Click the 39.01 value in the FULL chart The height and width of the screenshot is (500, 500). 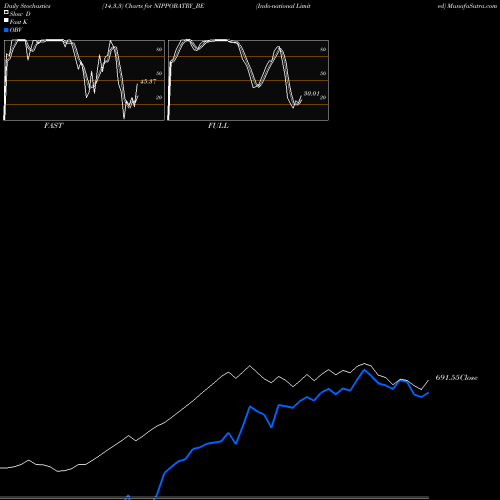[312, 94]
